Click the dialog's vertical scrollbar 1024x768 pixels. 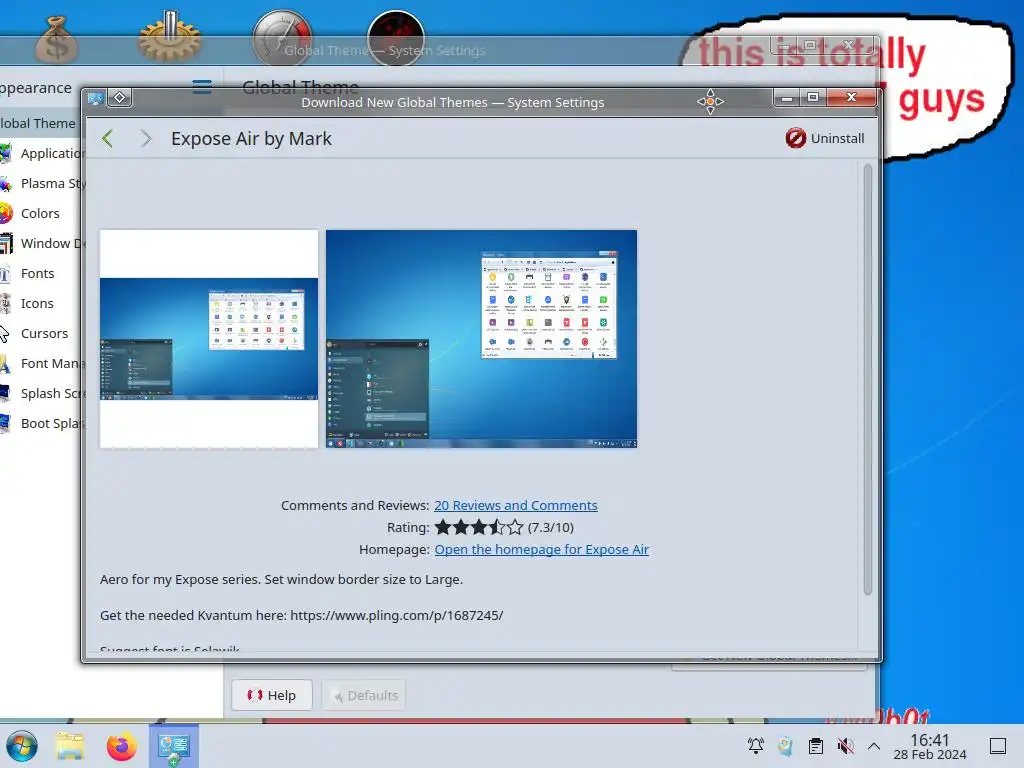pyautogui.click(x=867, y=379)
